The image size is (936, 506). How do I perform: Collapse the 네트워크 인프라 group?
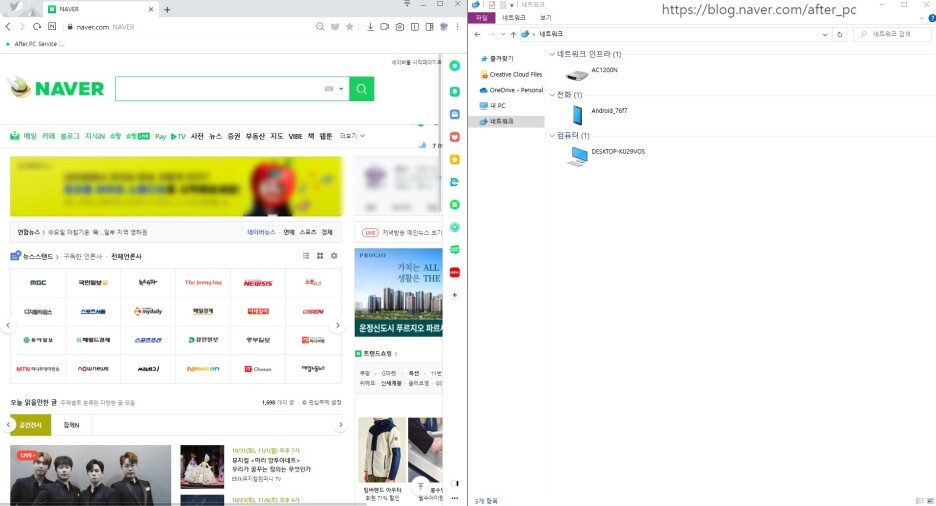pyautogui.click(x=552, y=54)
